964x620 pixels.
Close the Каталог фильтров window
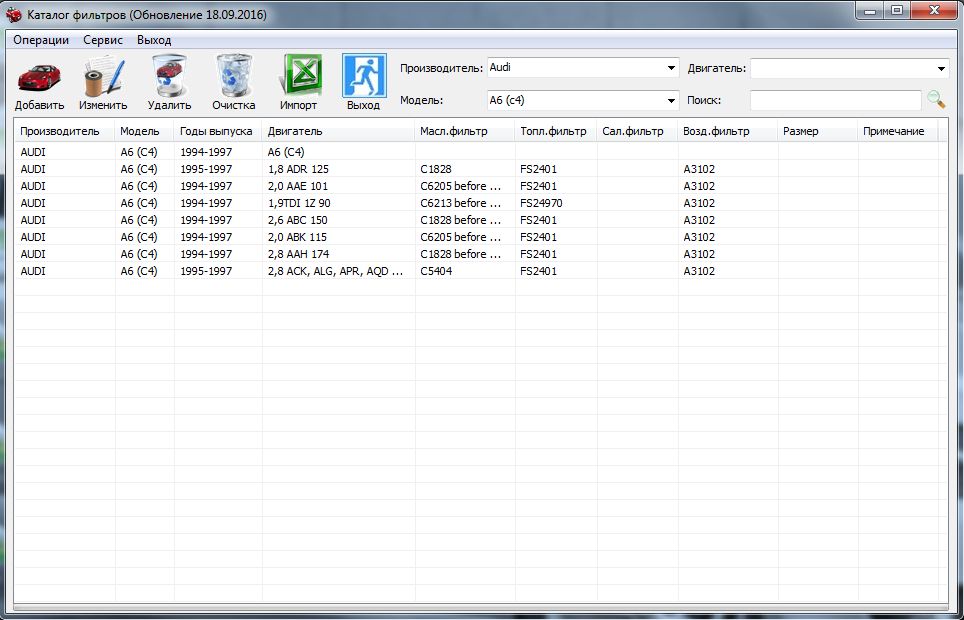(x=934, y=10)
